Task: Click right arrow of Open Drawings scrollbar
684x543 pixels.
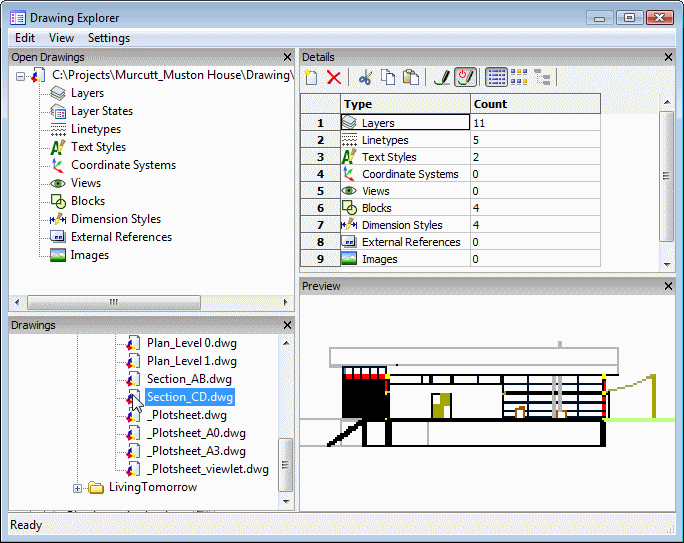Action: click(286, 302)
